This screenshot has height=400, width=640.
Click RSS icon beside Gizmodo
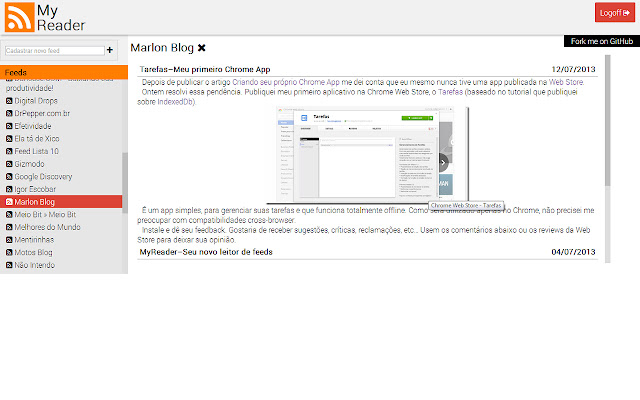(x=9, y=164)
